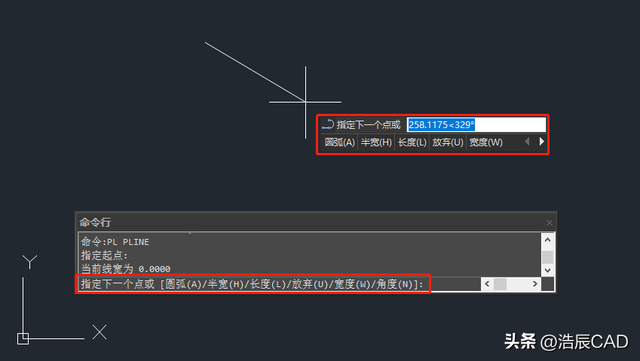The image size is (640, 361).
Task: Choose the 宽度(W) width option
Action: click(x=486, y=143)
